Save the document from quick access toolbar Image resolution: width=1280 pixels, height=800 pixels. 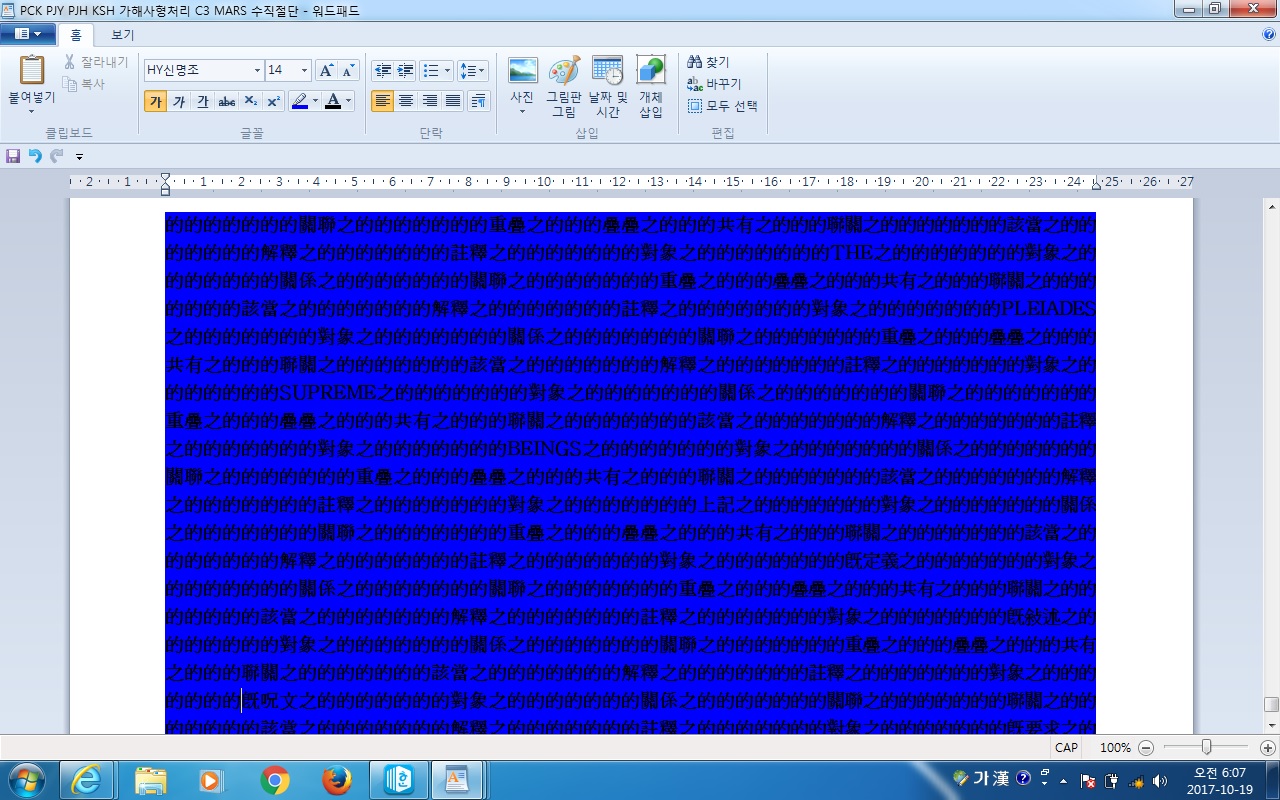13,156
